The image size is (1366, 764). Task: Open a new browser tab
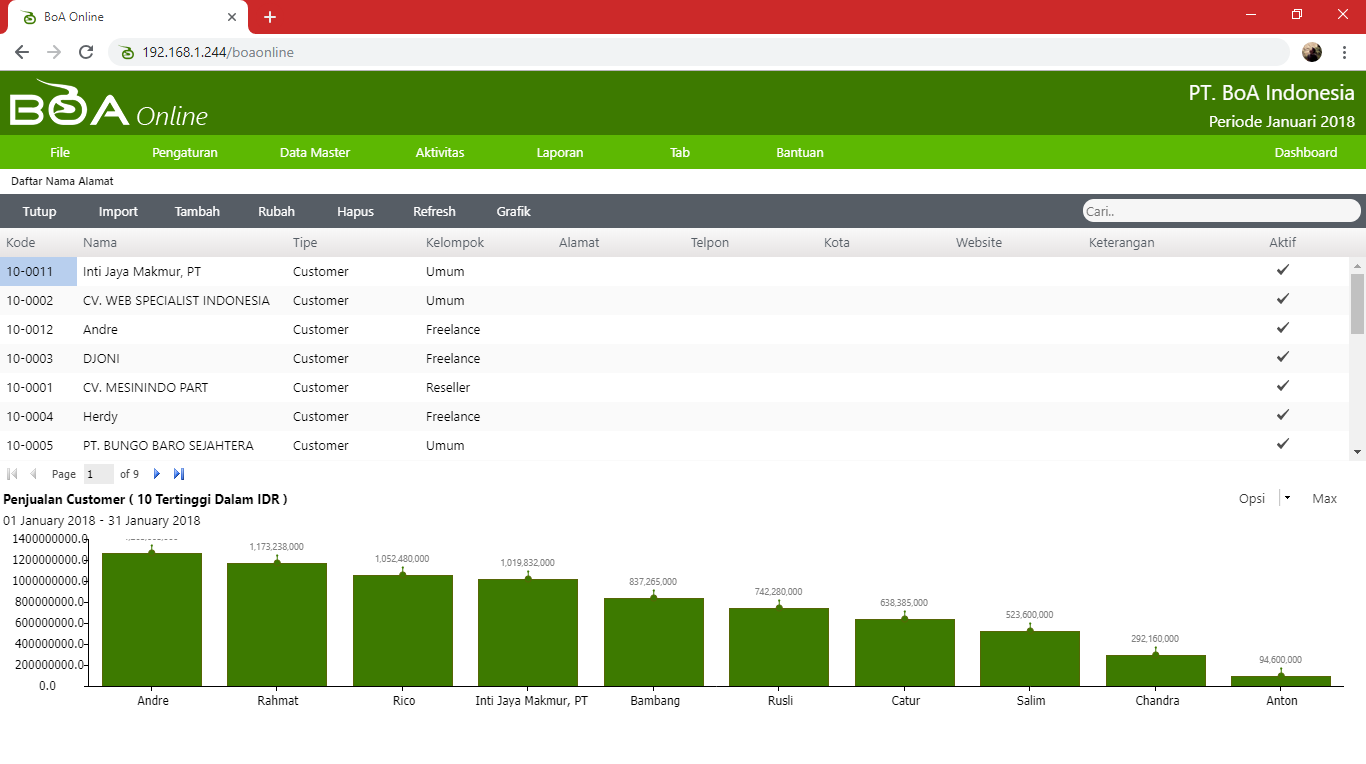click(x=270, y=17)
